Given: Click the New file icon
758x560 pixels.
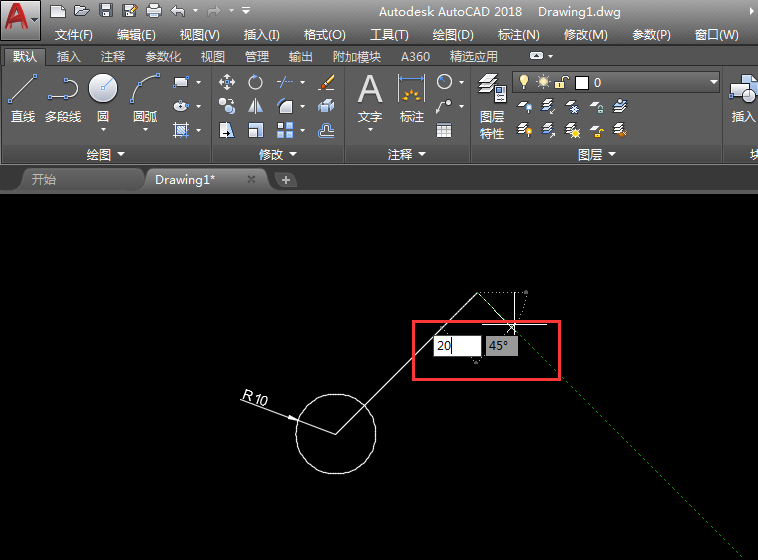Looking at the screenshot, I should click(x=58, y=10).
